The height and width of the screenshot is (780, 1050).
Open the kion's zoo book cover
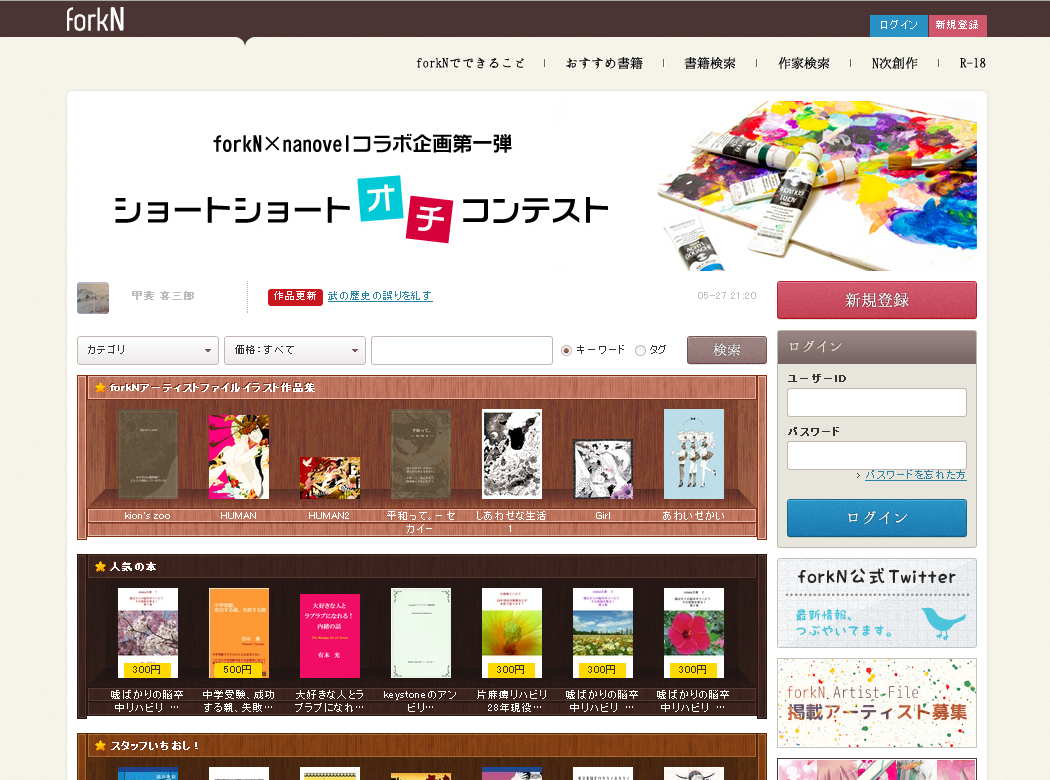point(147,454)
